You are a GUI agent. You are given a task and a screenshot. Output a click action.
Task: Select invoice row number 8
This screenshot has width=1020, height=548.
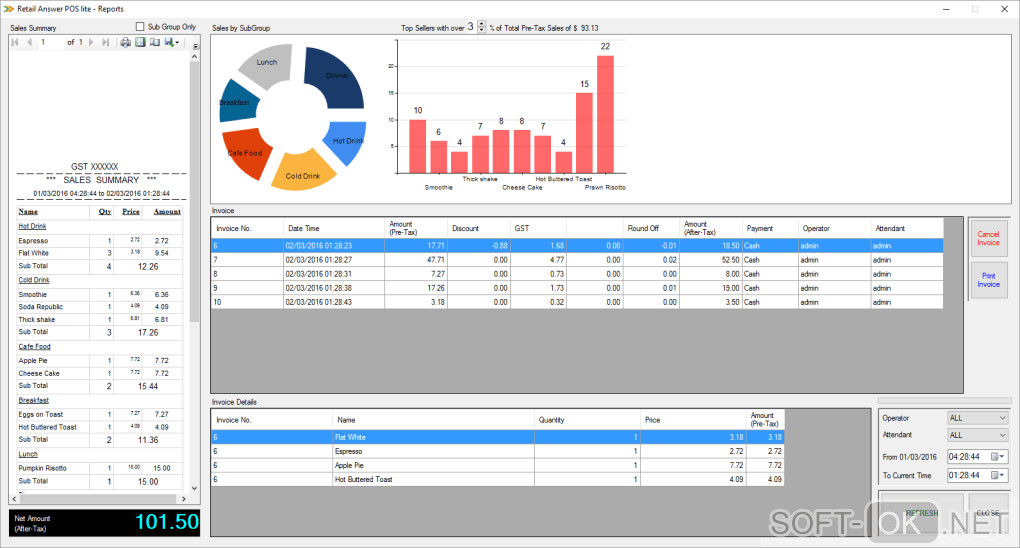click(x=577, y=274)
